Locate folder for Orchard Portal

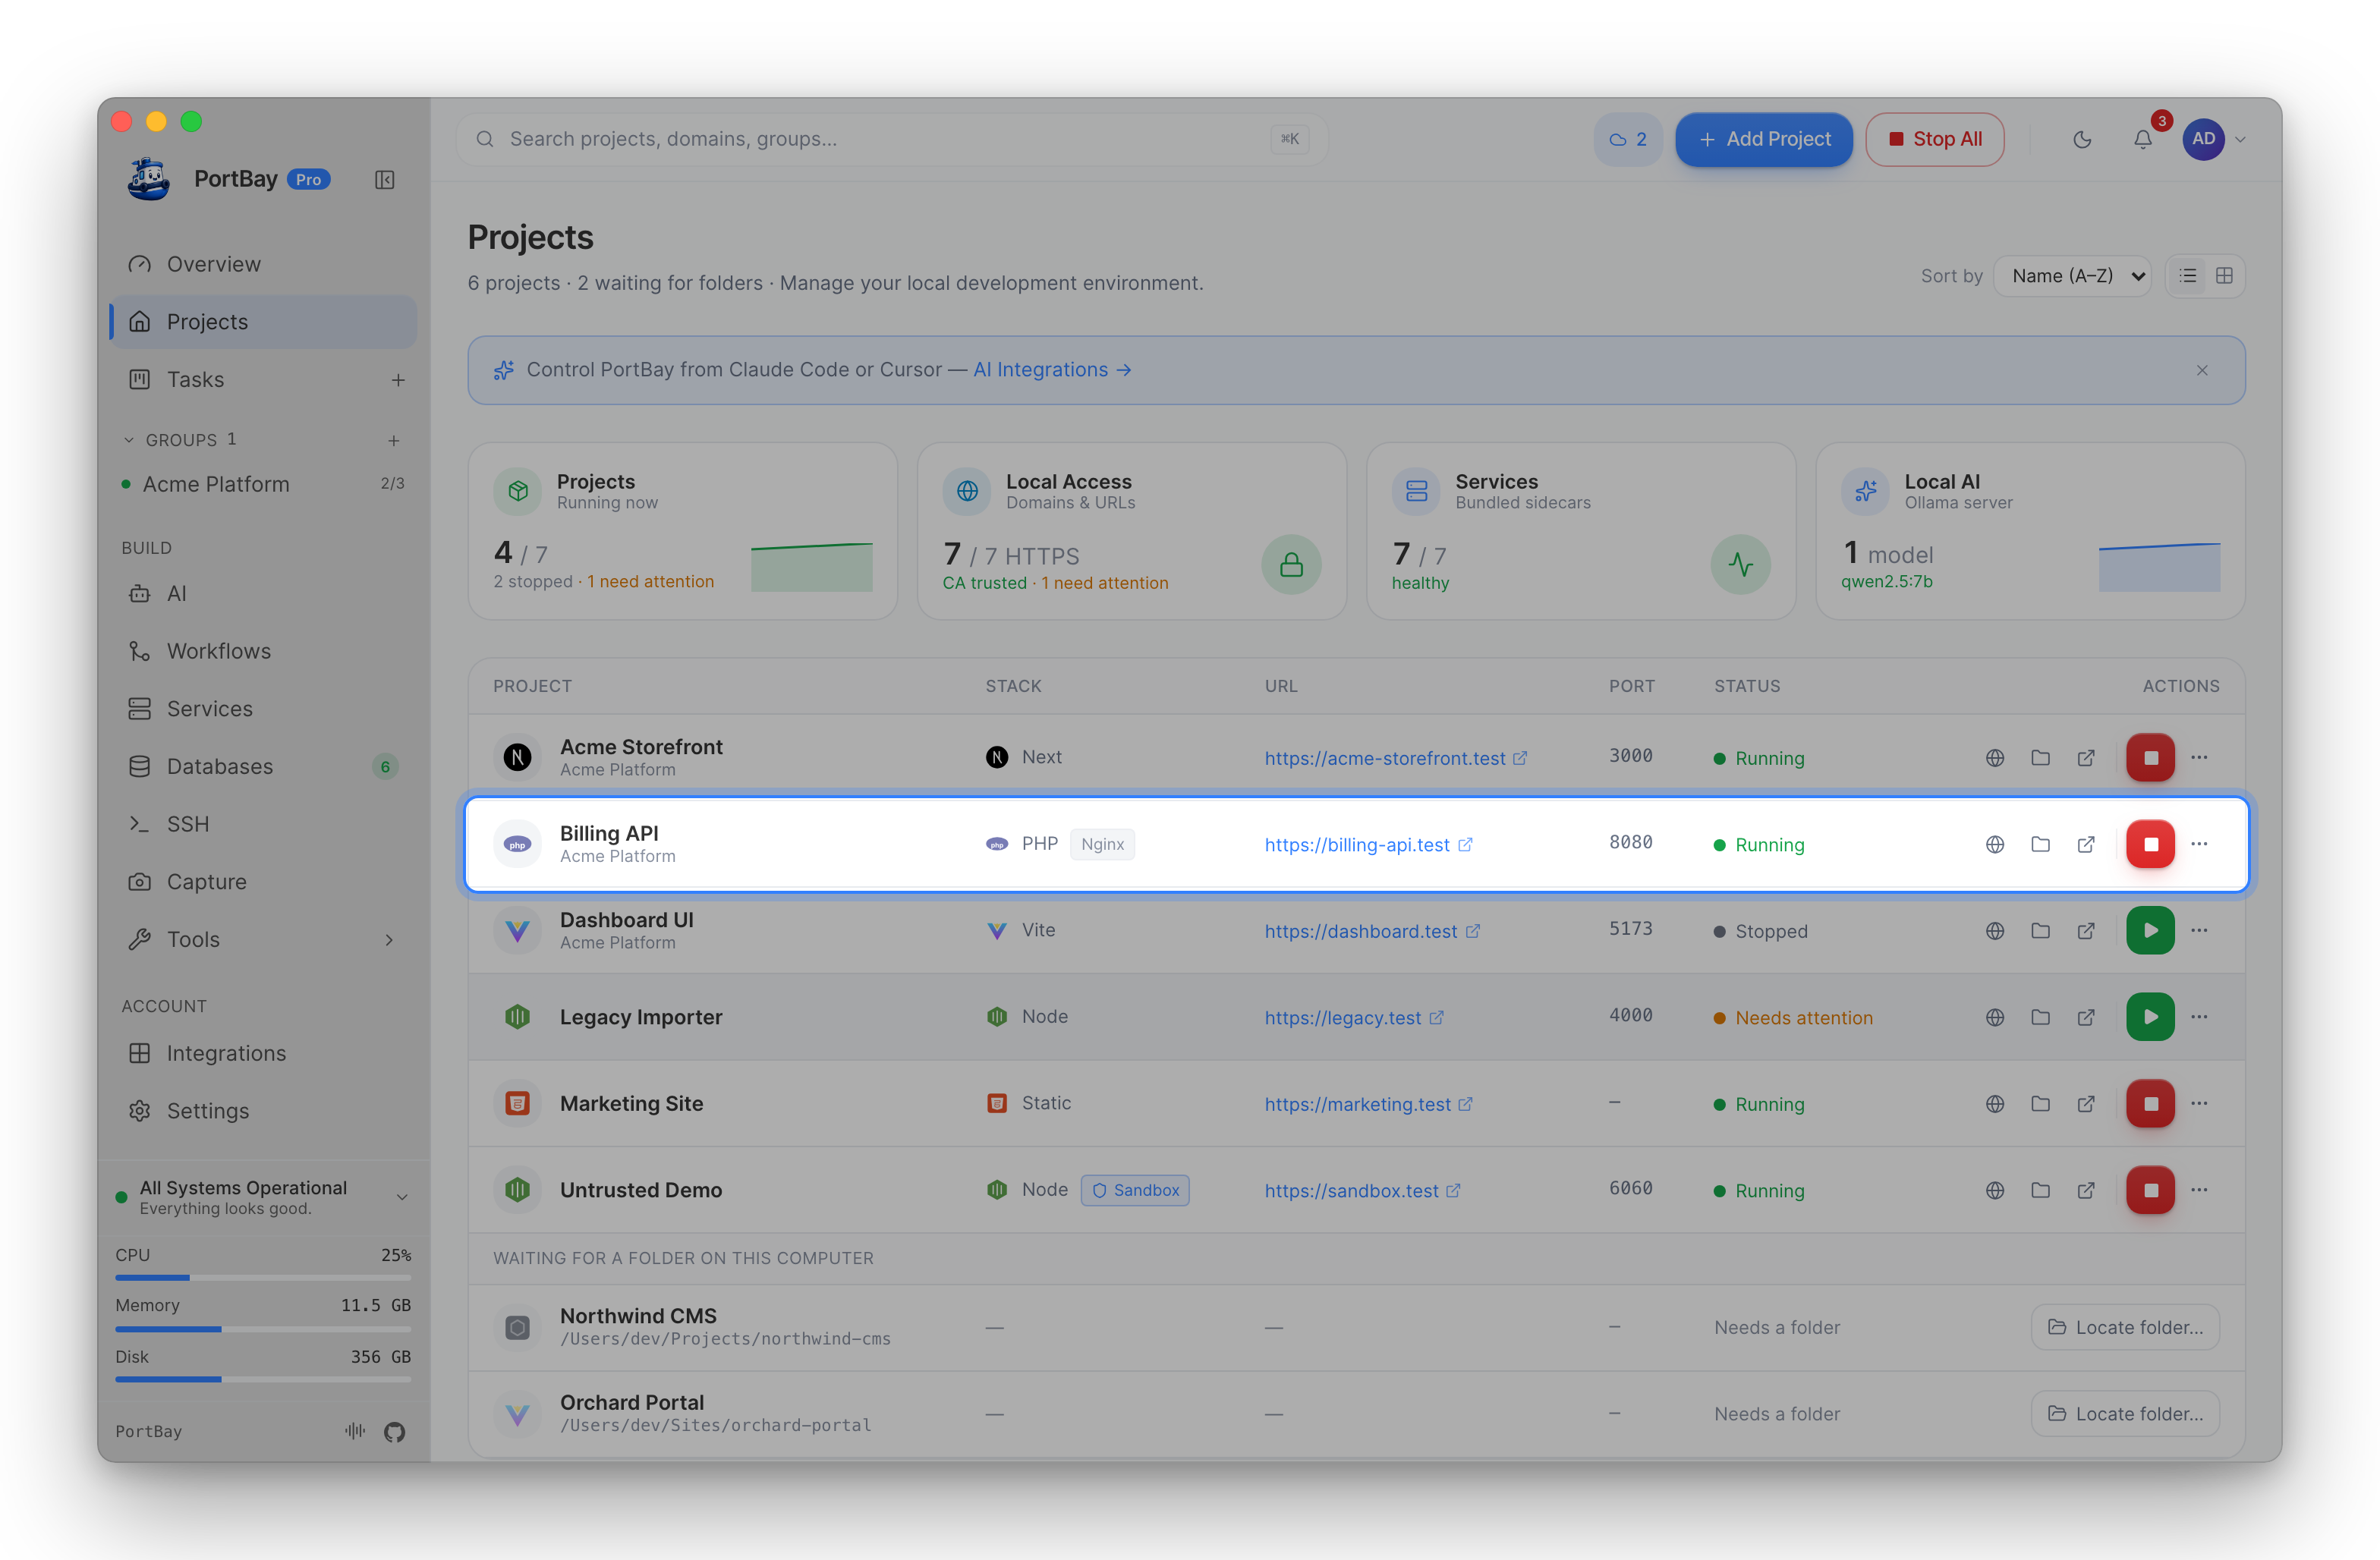point(2125,1414)
